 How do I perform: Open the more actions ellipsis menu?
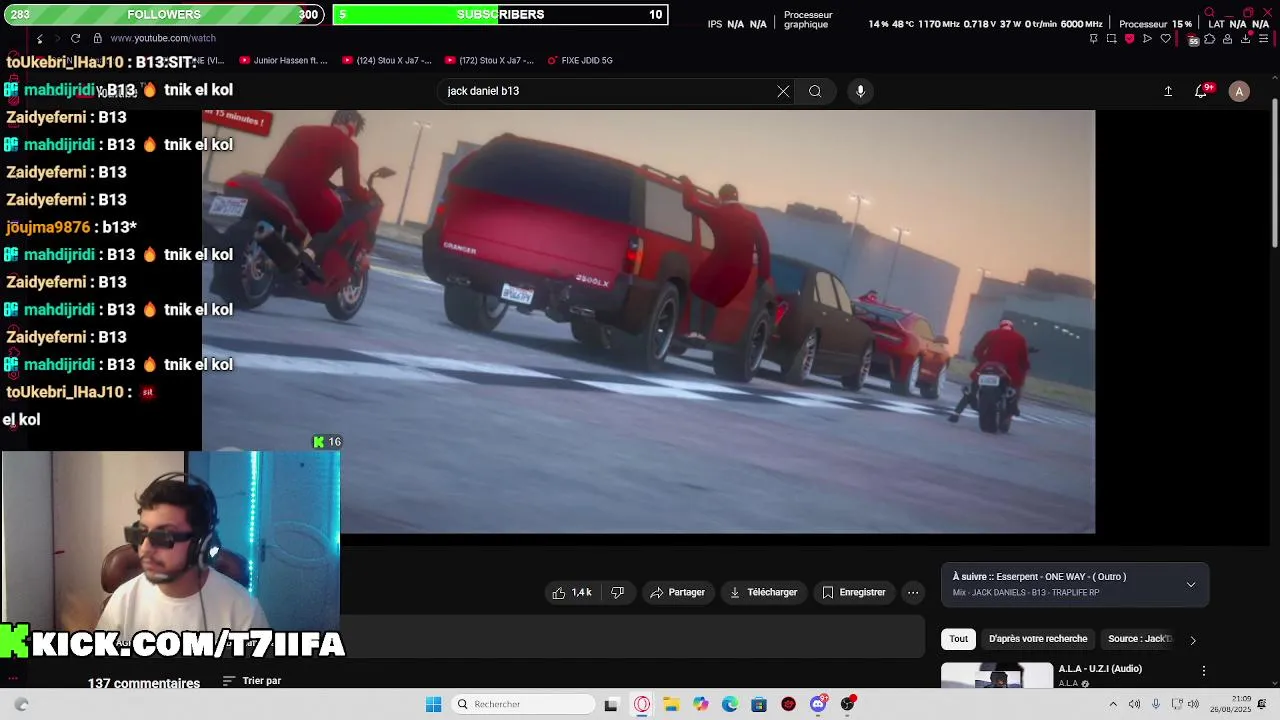pos(913,593)
